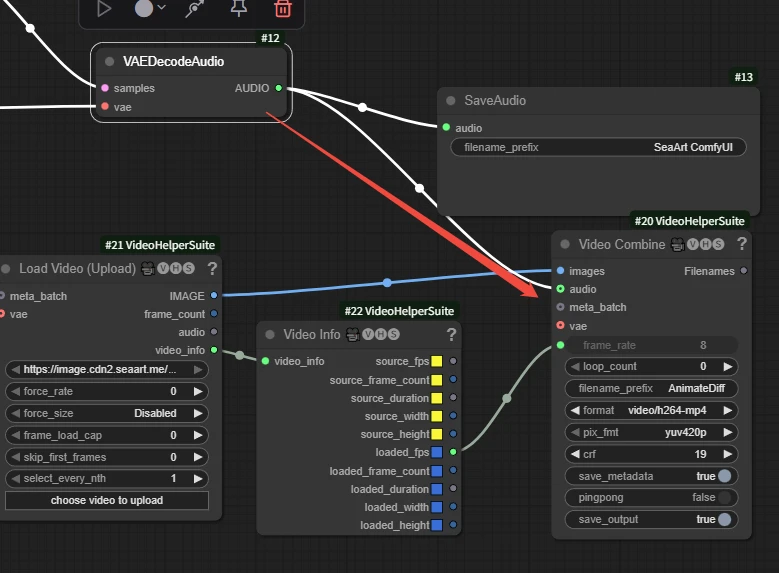Click the red trash delete icon
Image resolution: width=779 pixels, height=573 pixels.
(283, 9)
